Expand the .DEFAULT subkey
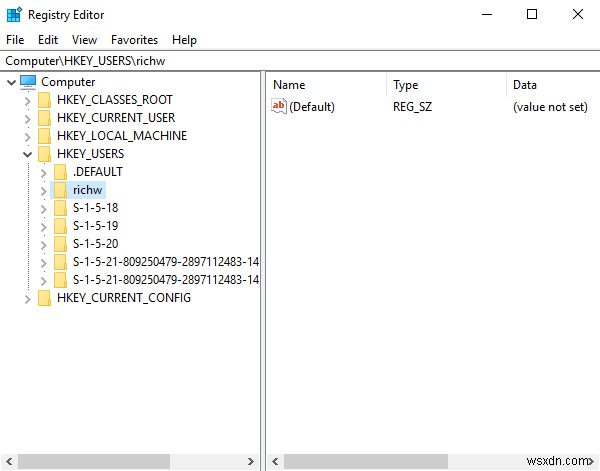The height and width of the screenshot is (471, 600). [x=44, y=173]
